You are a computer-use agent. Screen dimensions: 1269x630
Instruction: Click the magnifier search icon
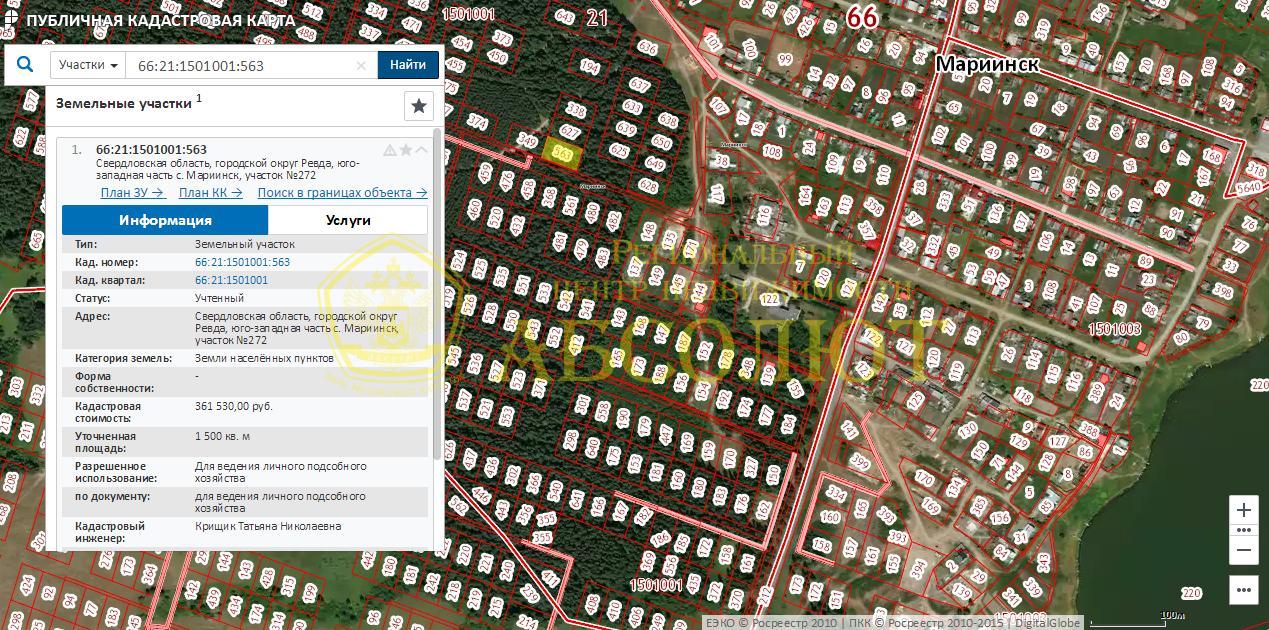point(25,65)
